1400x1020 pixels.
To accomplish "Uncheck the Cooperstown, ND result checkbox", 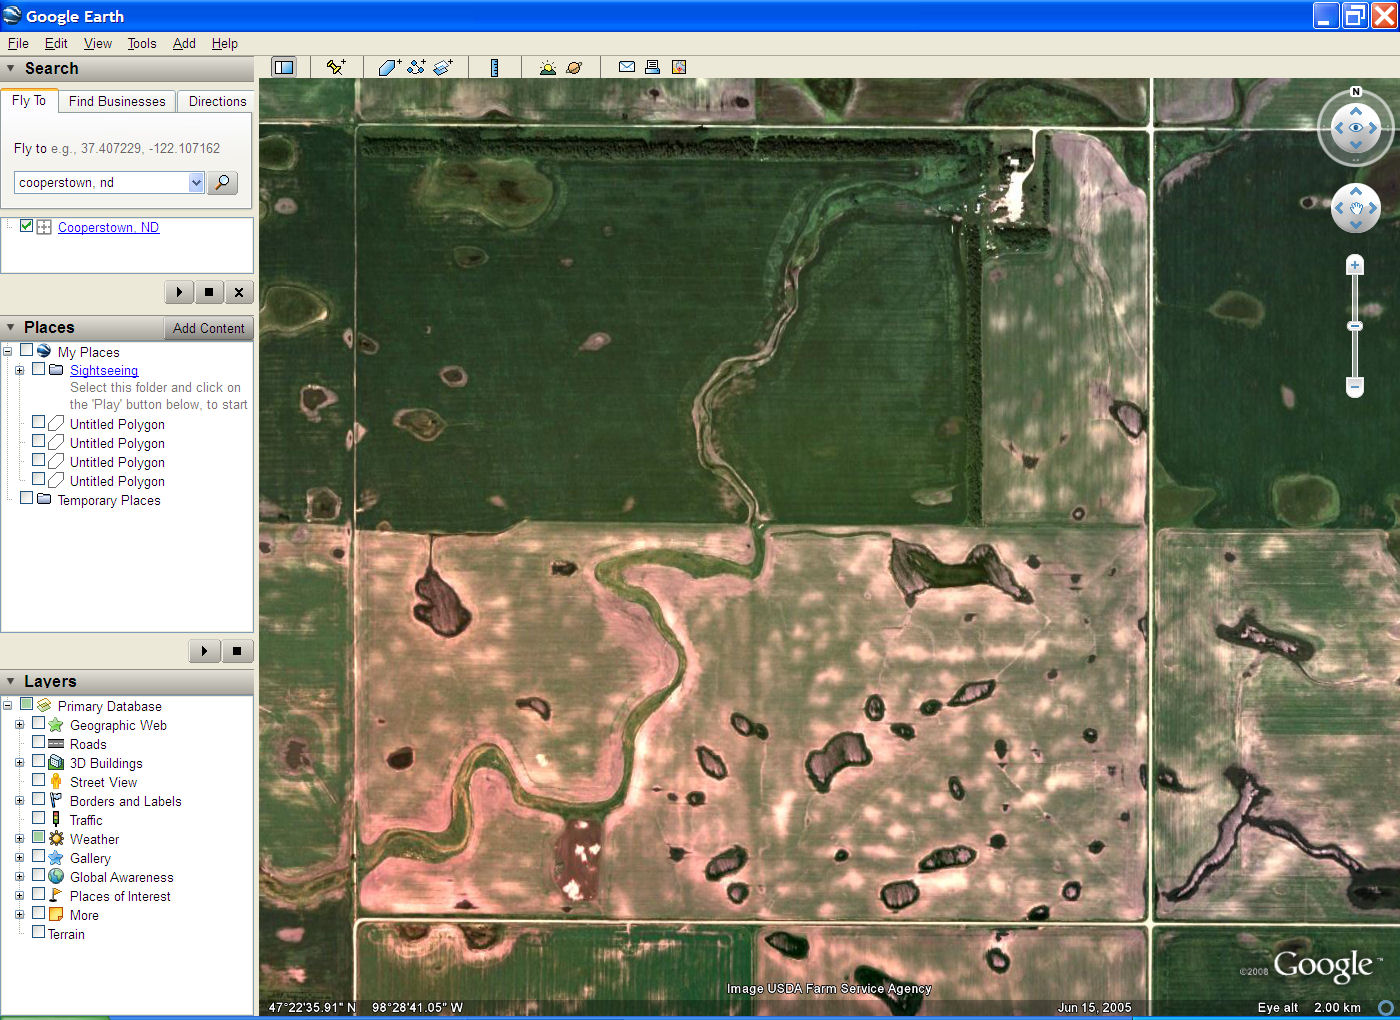I will tap(27, 226).
